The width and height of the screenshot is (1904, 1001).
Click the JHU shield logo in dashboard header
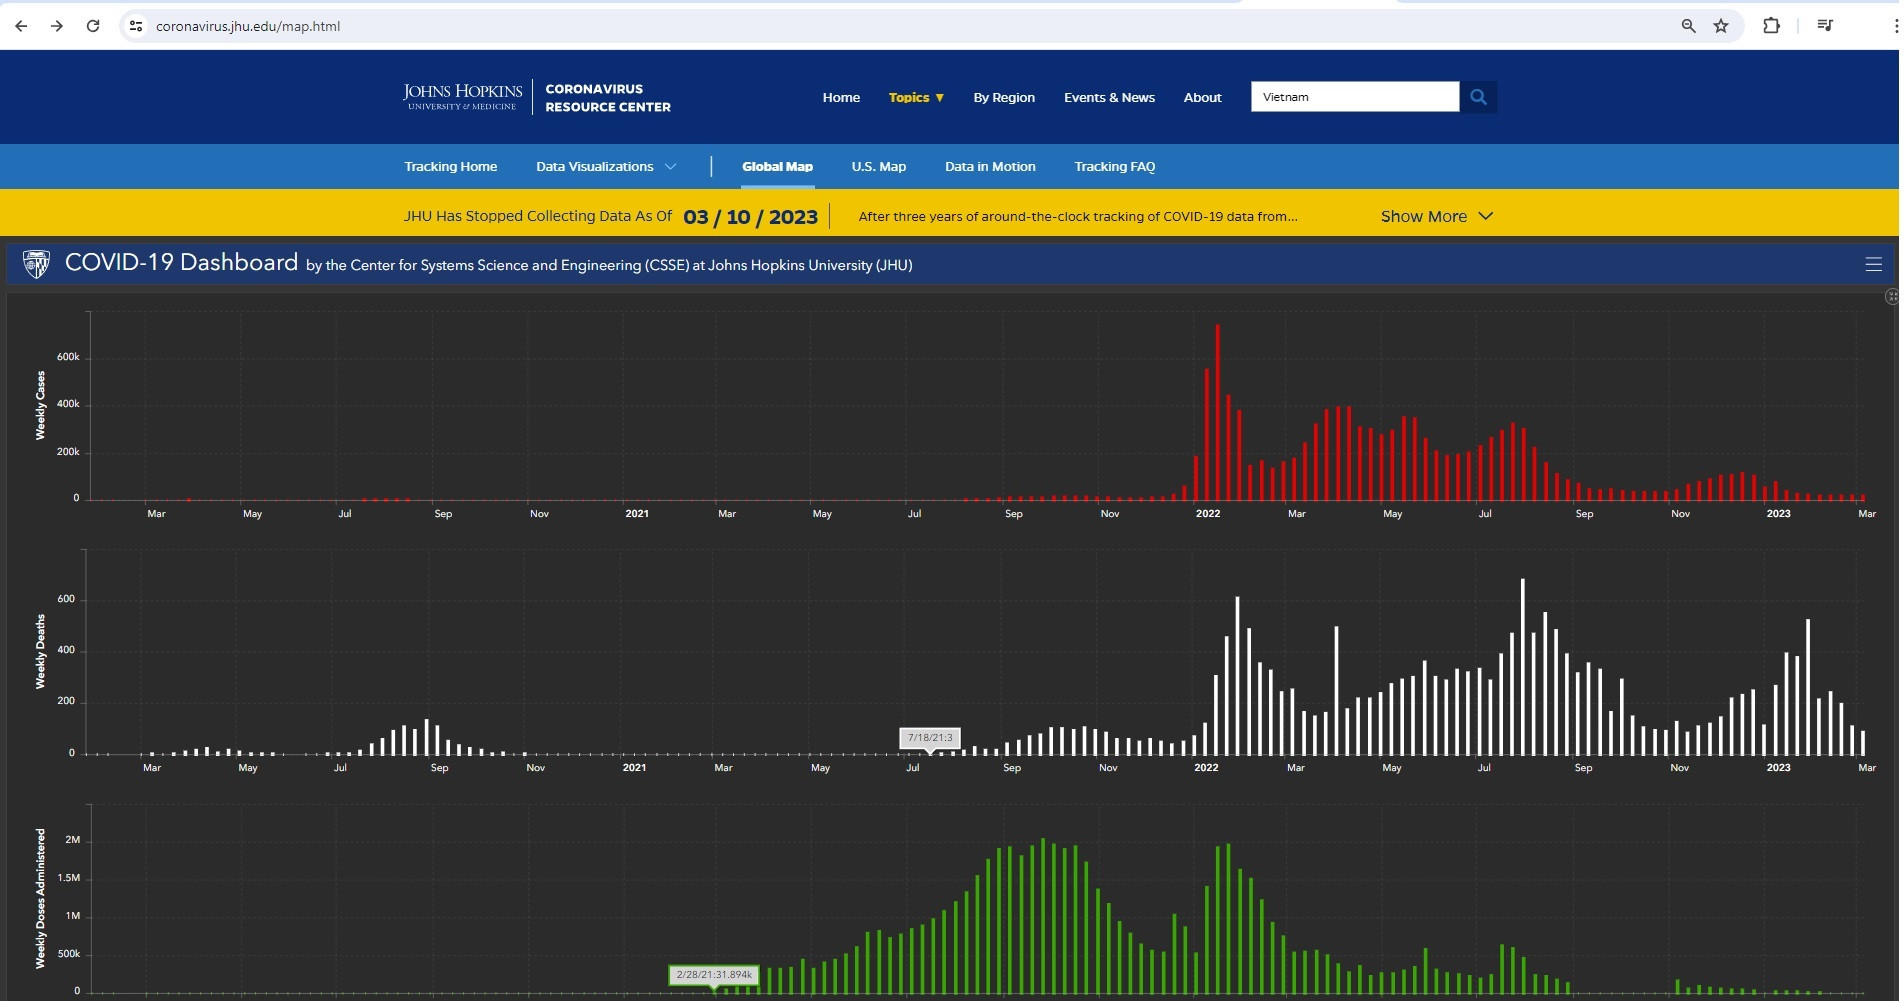pyautogui.click(x=36, y=264)
